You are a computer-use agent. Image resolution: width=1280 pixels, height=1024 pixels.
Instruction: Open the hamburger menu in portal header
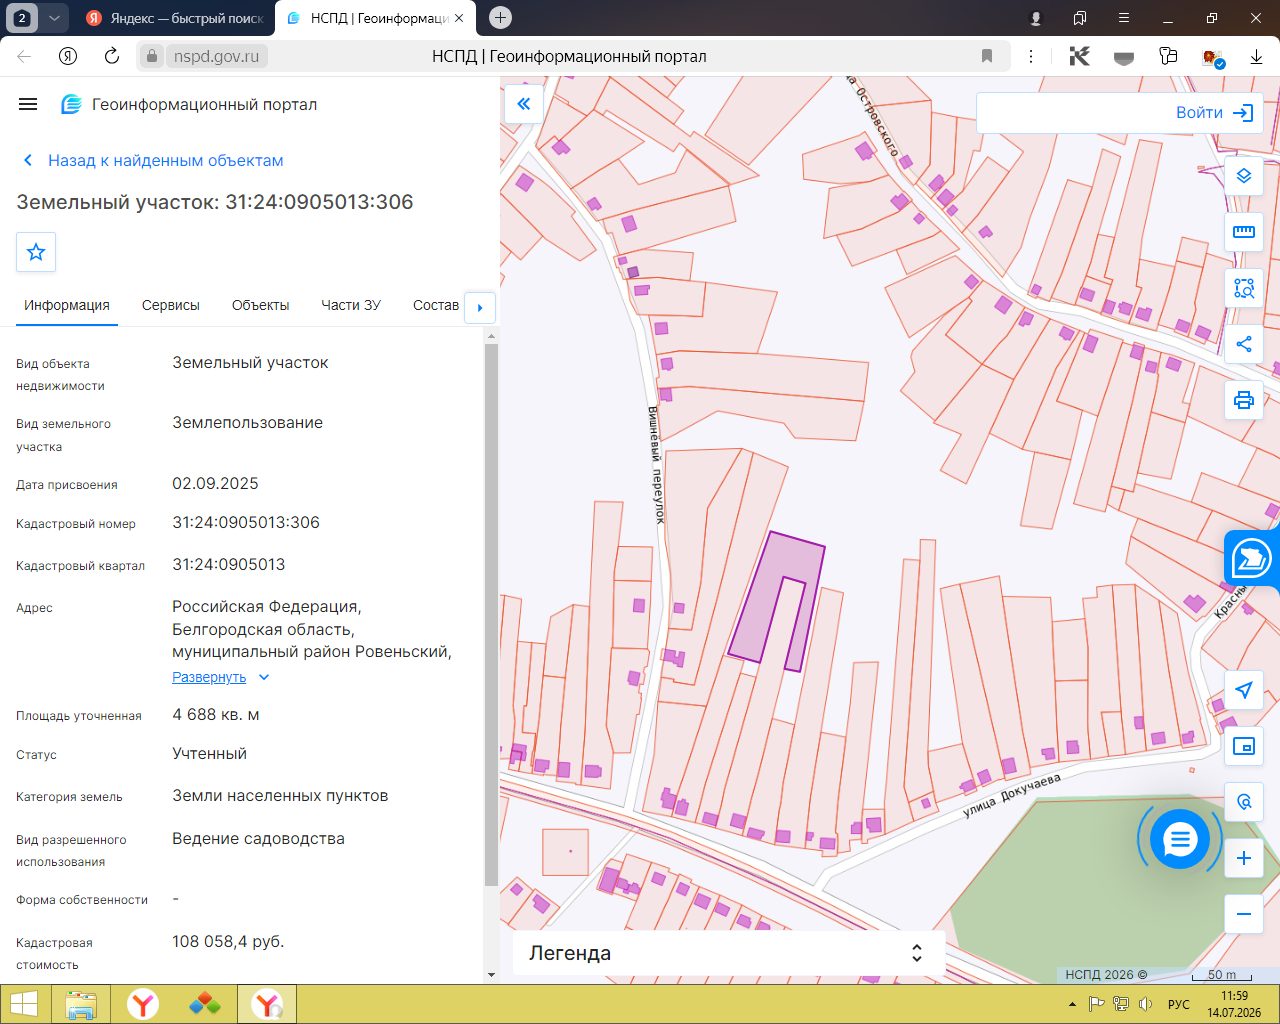(28, 104)
